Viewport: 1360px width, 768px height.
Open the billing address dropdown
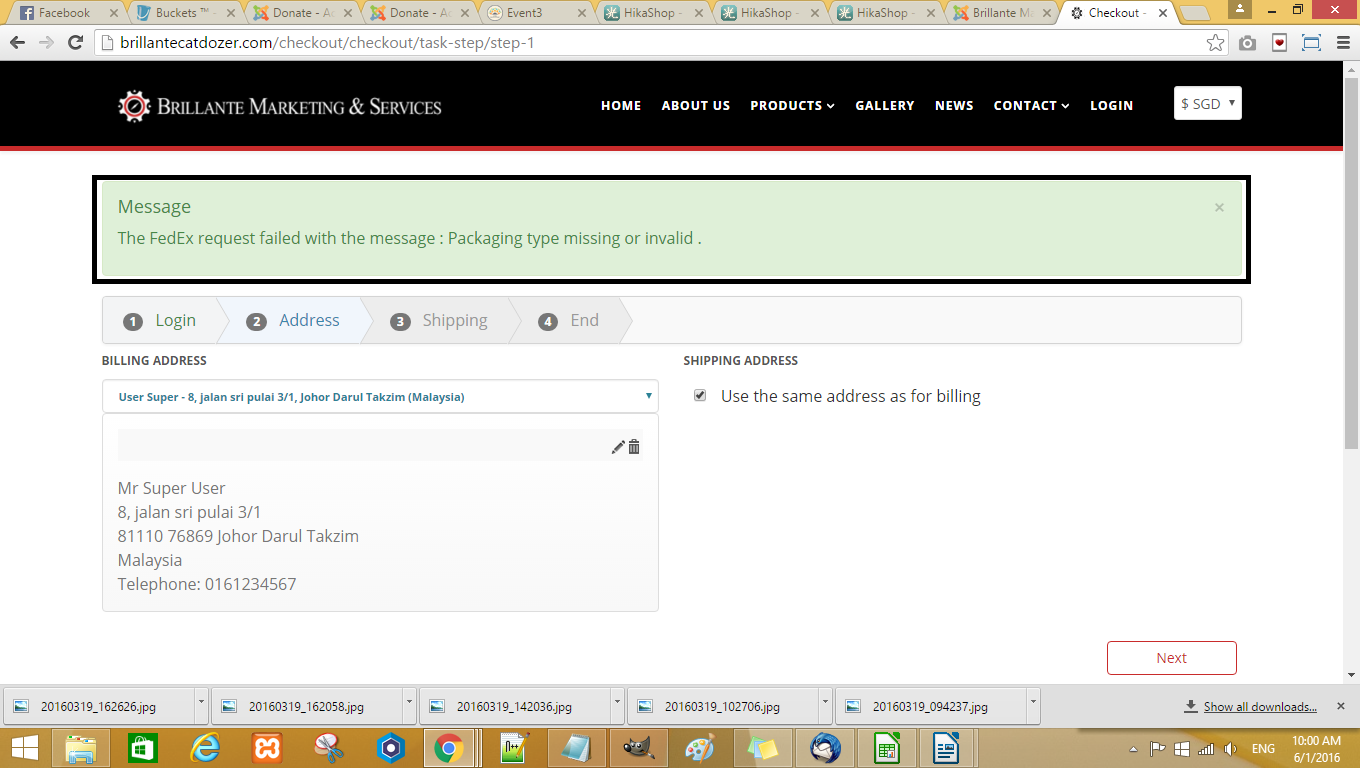pos(380,396)
